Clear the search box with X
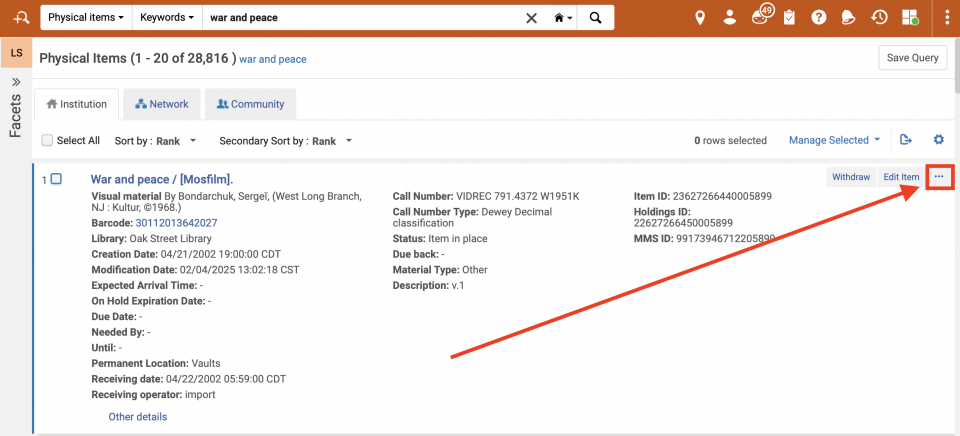 click(531, 18)
